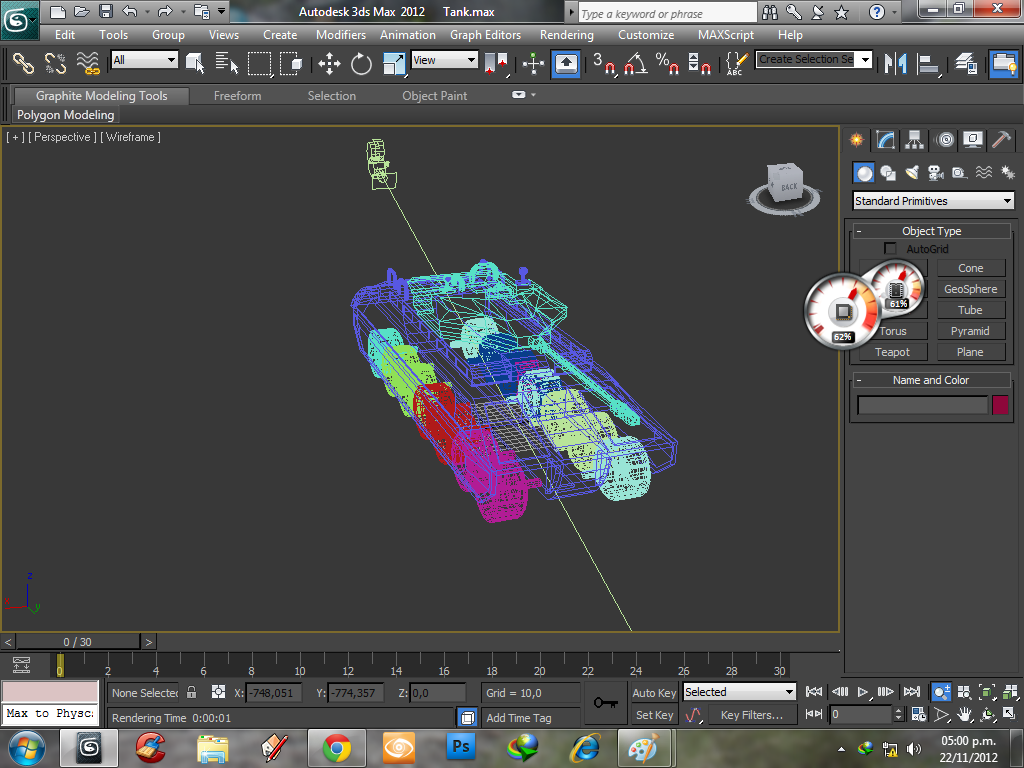Image resolution: width=1024 pixels, height=768 pixels.
Task: Open the Motion command panel tab
Action: click(944, 140)
